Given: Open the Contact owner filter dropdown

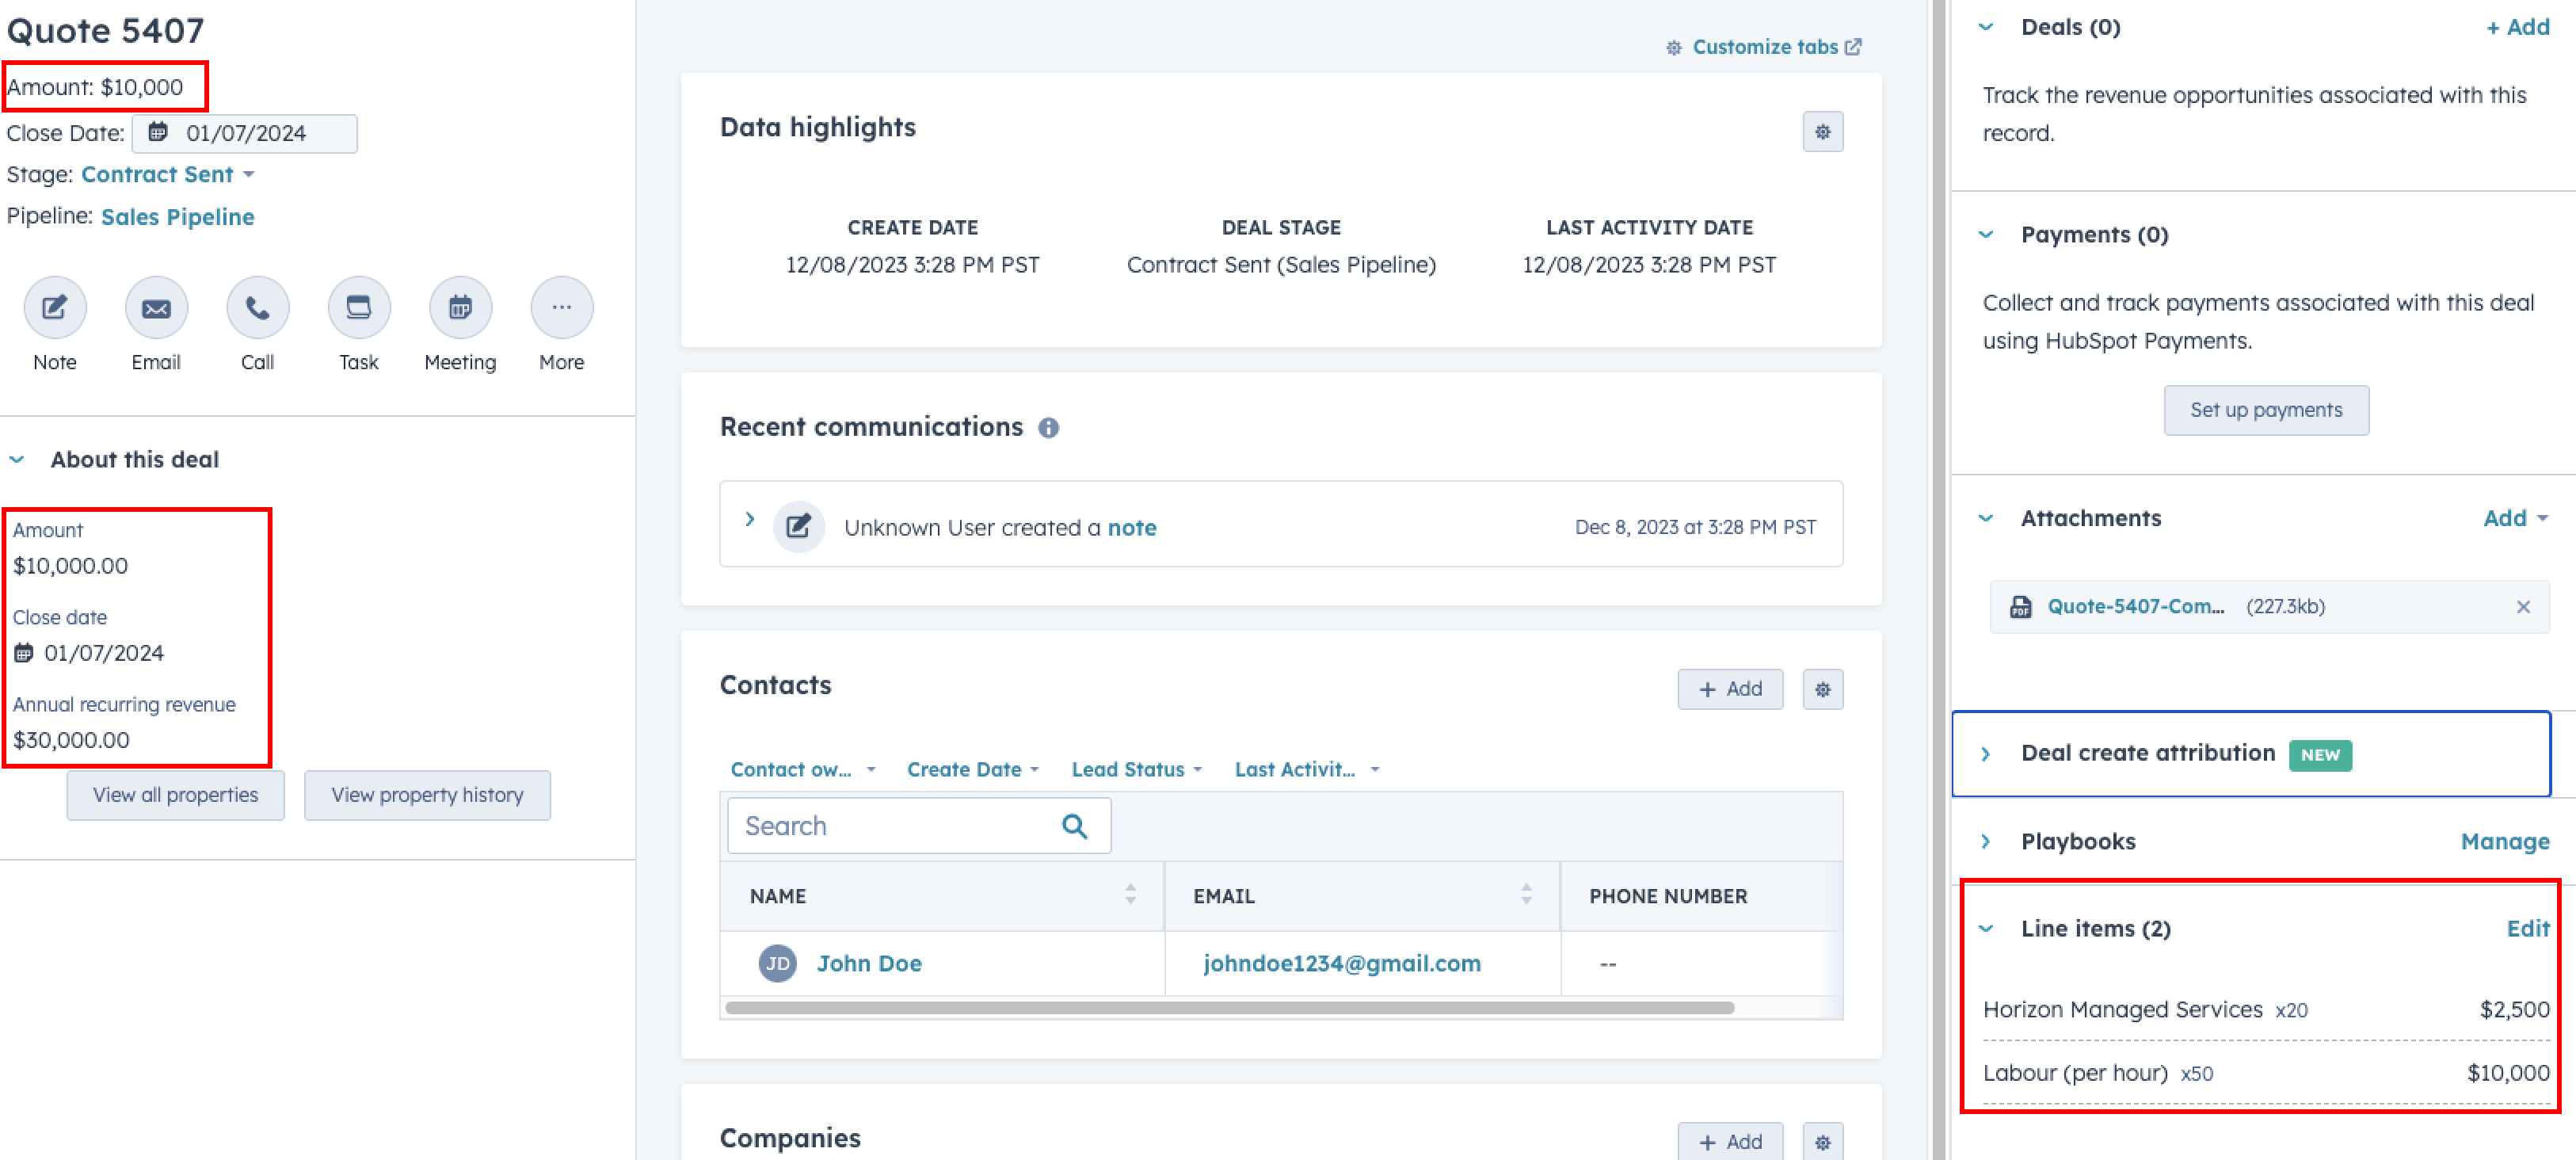Looking at the screenshot, I should point(802,769).
